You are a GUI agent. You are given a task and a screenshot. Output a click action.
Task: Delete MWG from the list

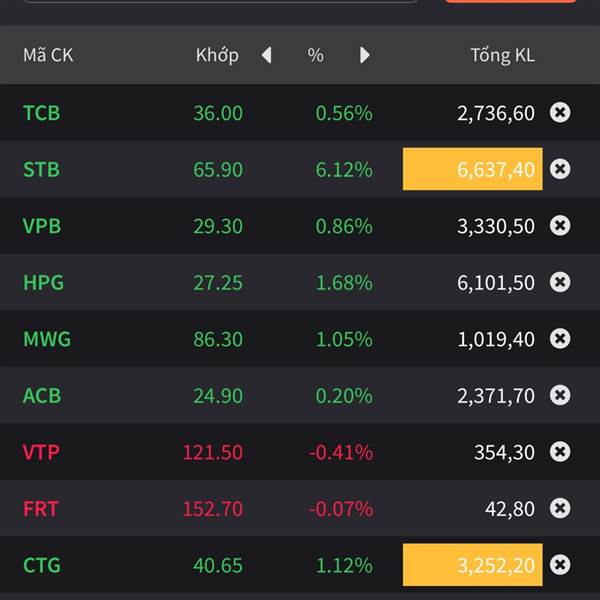point(560,339)
